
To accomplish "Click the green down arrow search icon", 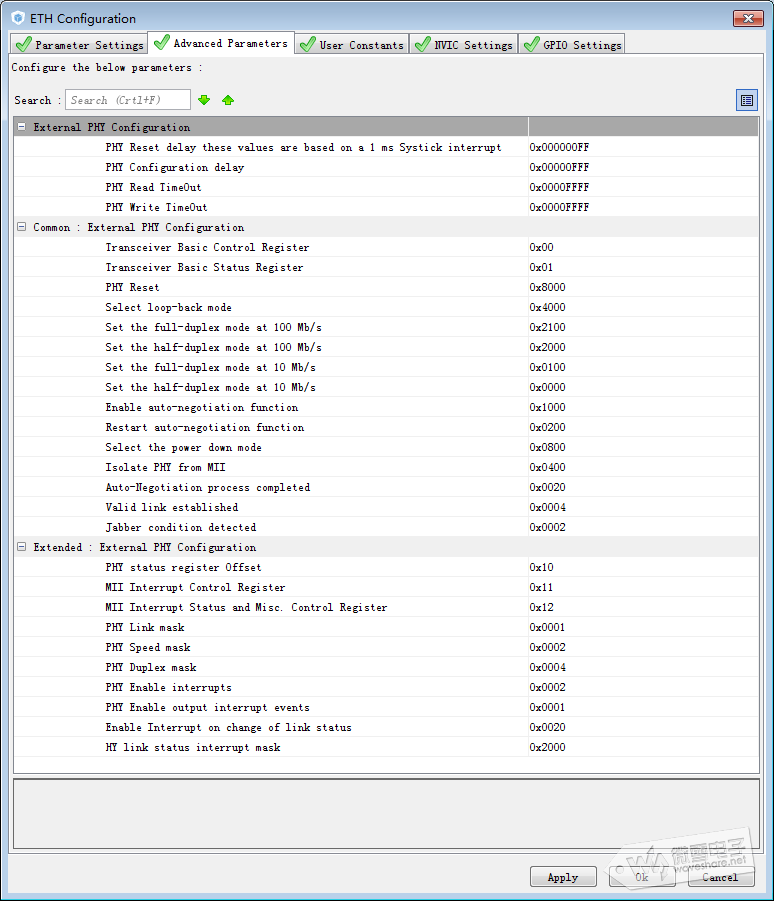I will [x=204, y=100].
